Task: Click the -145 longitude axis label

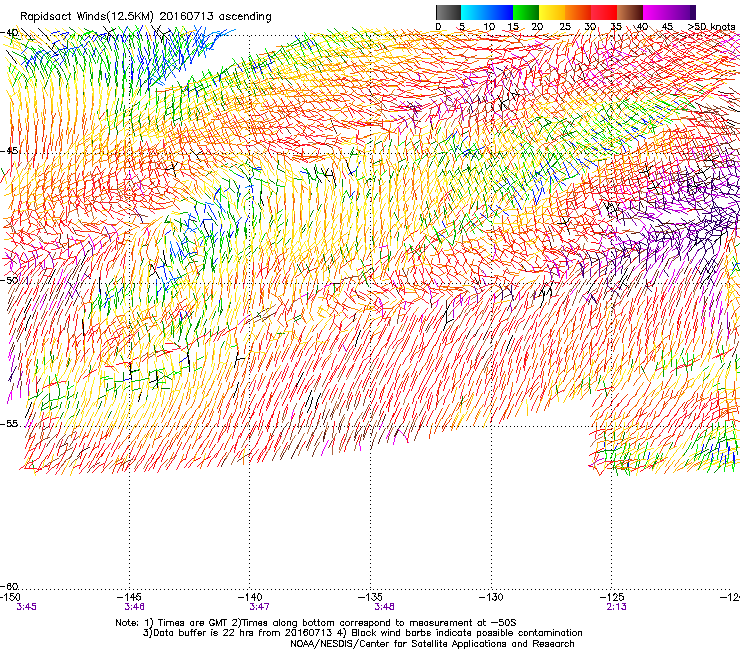Action: tap(129, 597)
